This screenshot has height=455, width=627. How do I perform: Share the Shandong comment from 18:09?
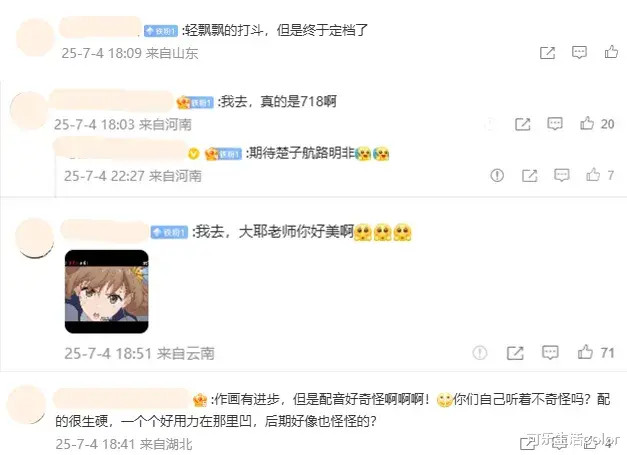547,52
